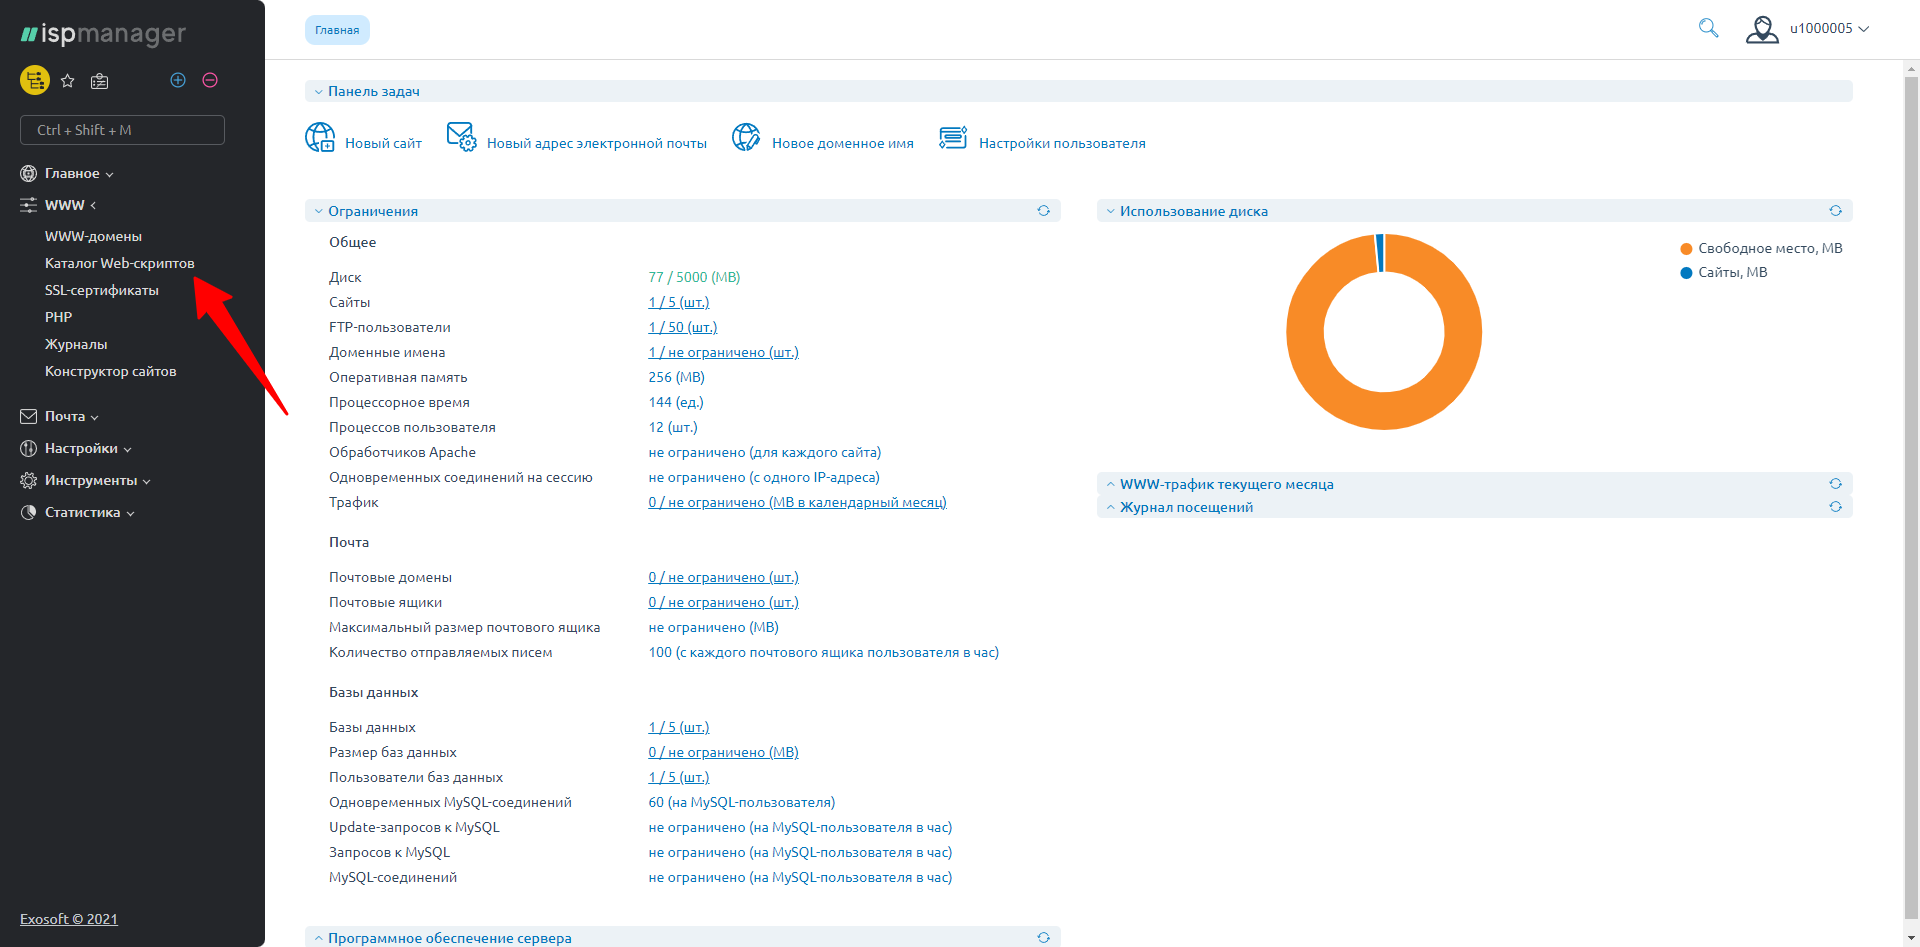1920x947 pixels.
Task: Refresh the Restrictions panel
Action: click(x=1043, y=211)
